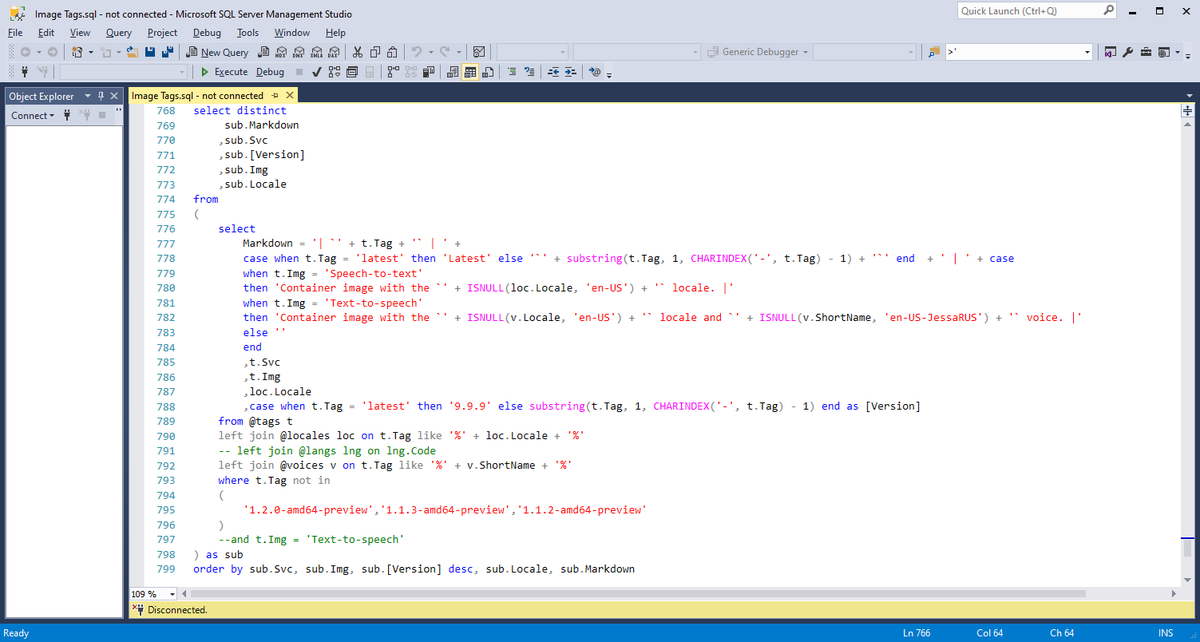Click the New Project icon
Viewport: 1200px width, 642px height.
click(x=77, y=52)
